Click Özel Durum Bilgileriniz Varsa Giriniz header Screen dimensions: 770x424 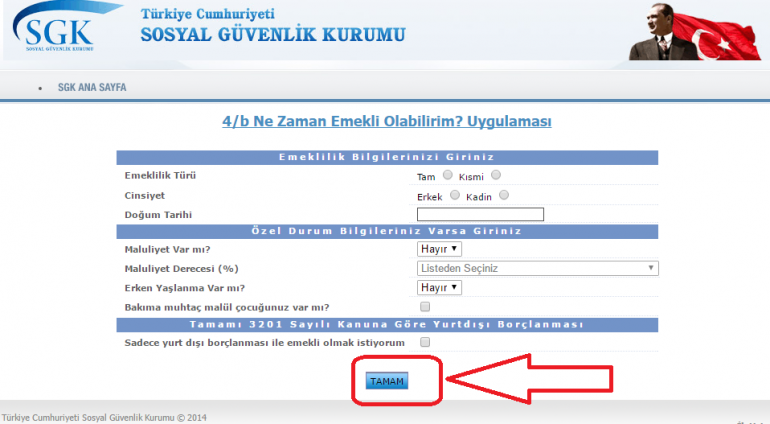(387, 231)
